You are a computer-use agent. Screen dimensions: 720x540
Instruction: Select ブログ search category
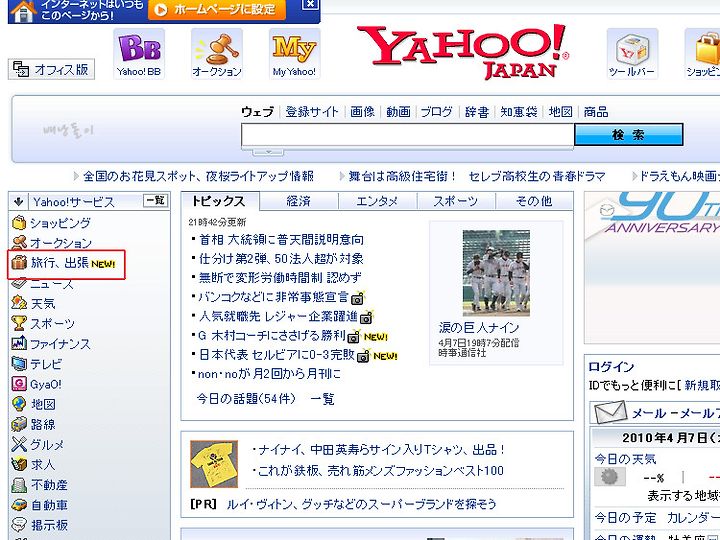[x=436, y=112]
